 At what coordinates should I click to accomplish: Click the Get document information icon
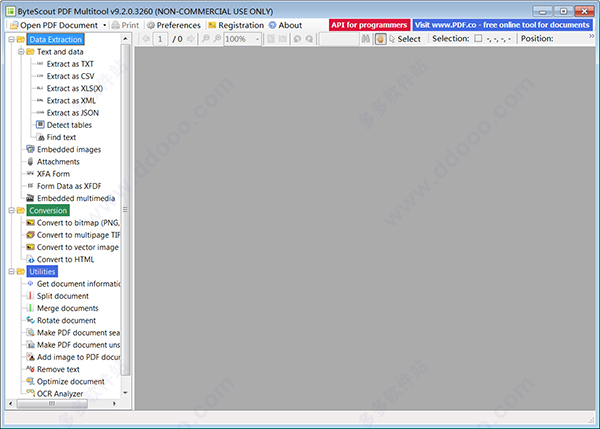30,284
